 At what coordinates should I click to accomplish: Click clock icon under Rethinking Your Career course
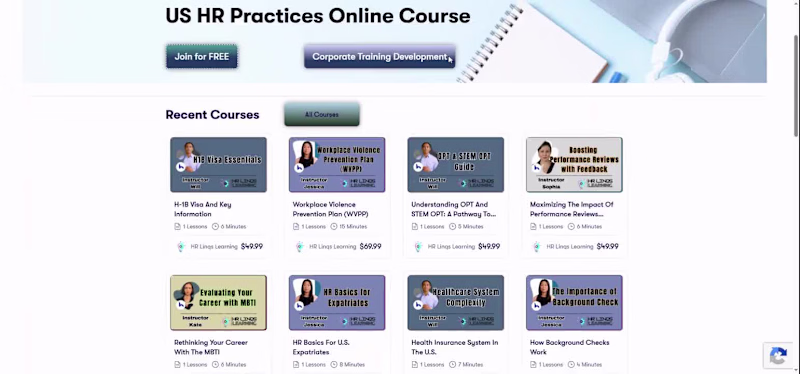215,365
